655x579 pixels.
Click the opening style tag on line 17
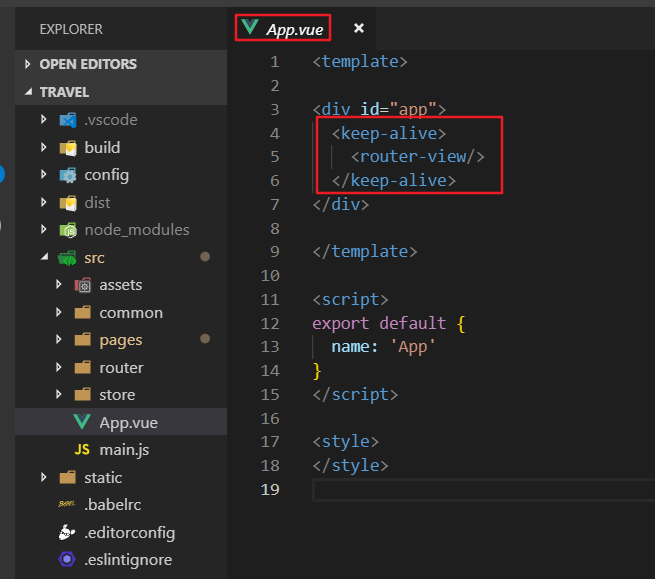coord(346,442)
